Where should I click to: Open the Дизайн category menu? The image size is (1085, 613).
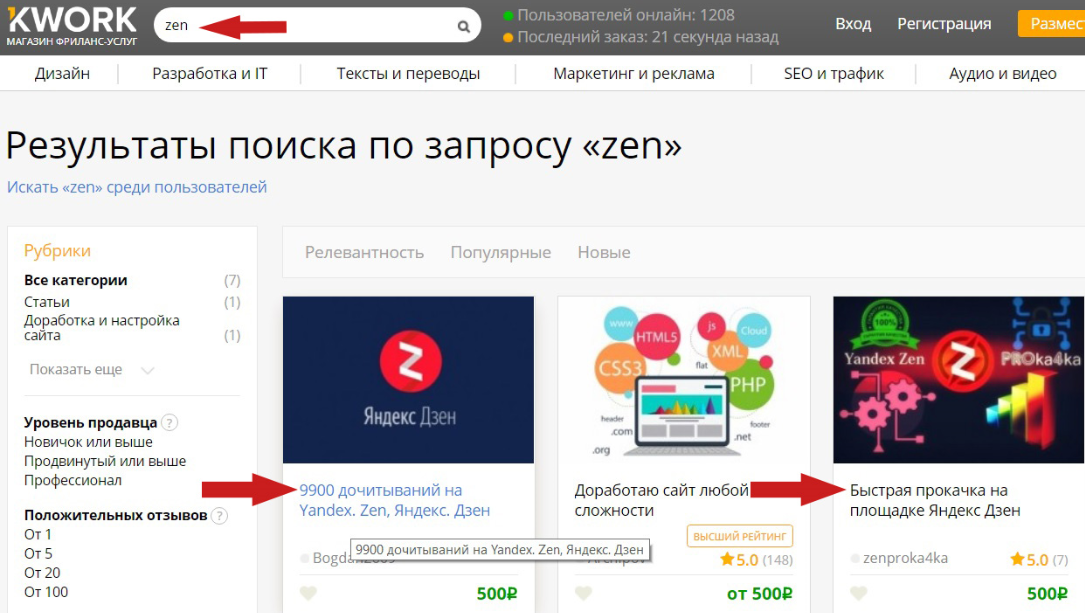(x=62, y=73)
